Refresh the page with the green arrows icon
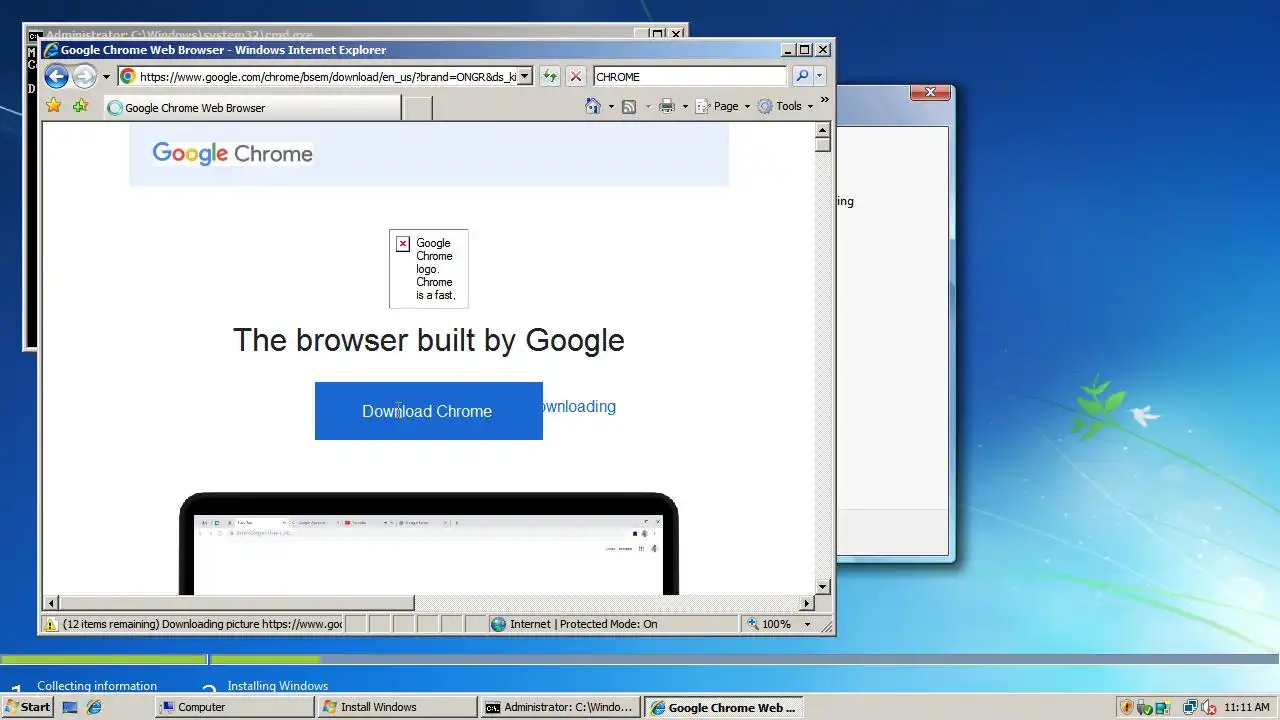Viewport: 1280px width, 720px height. pos(549,76)
